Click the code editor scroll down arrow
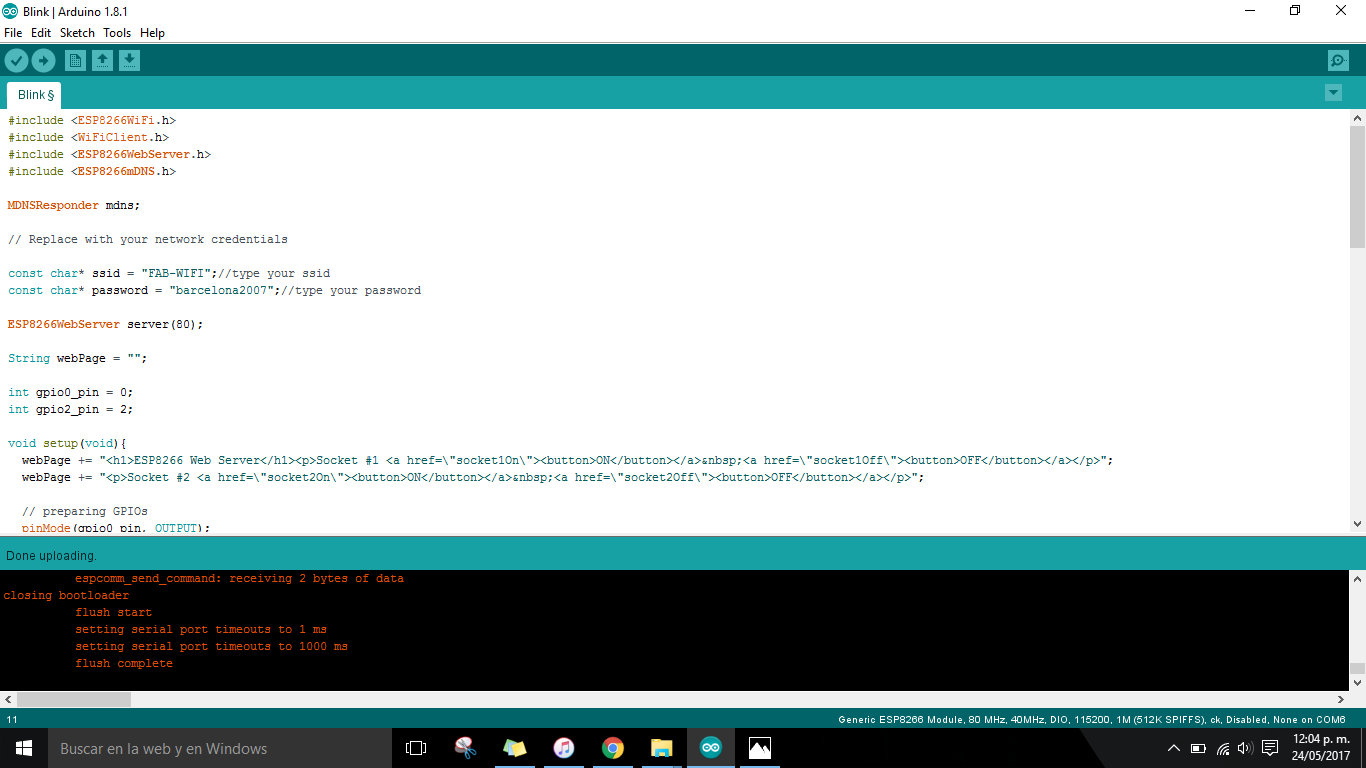The width and height of the screenshot is (1366, 768). click(x=1357, y=523)
